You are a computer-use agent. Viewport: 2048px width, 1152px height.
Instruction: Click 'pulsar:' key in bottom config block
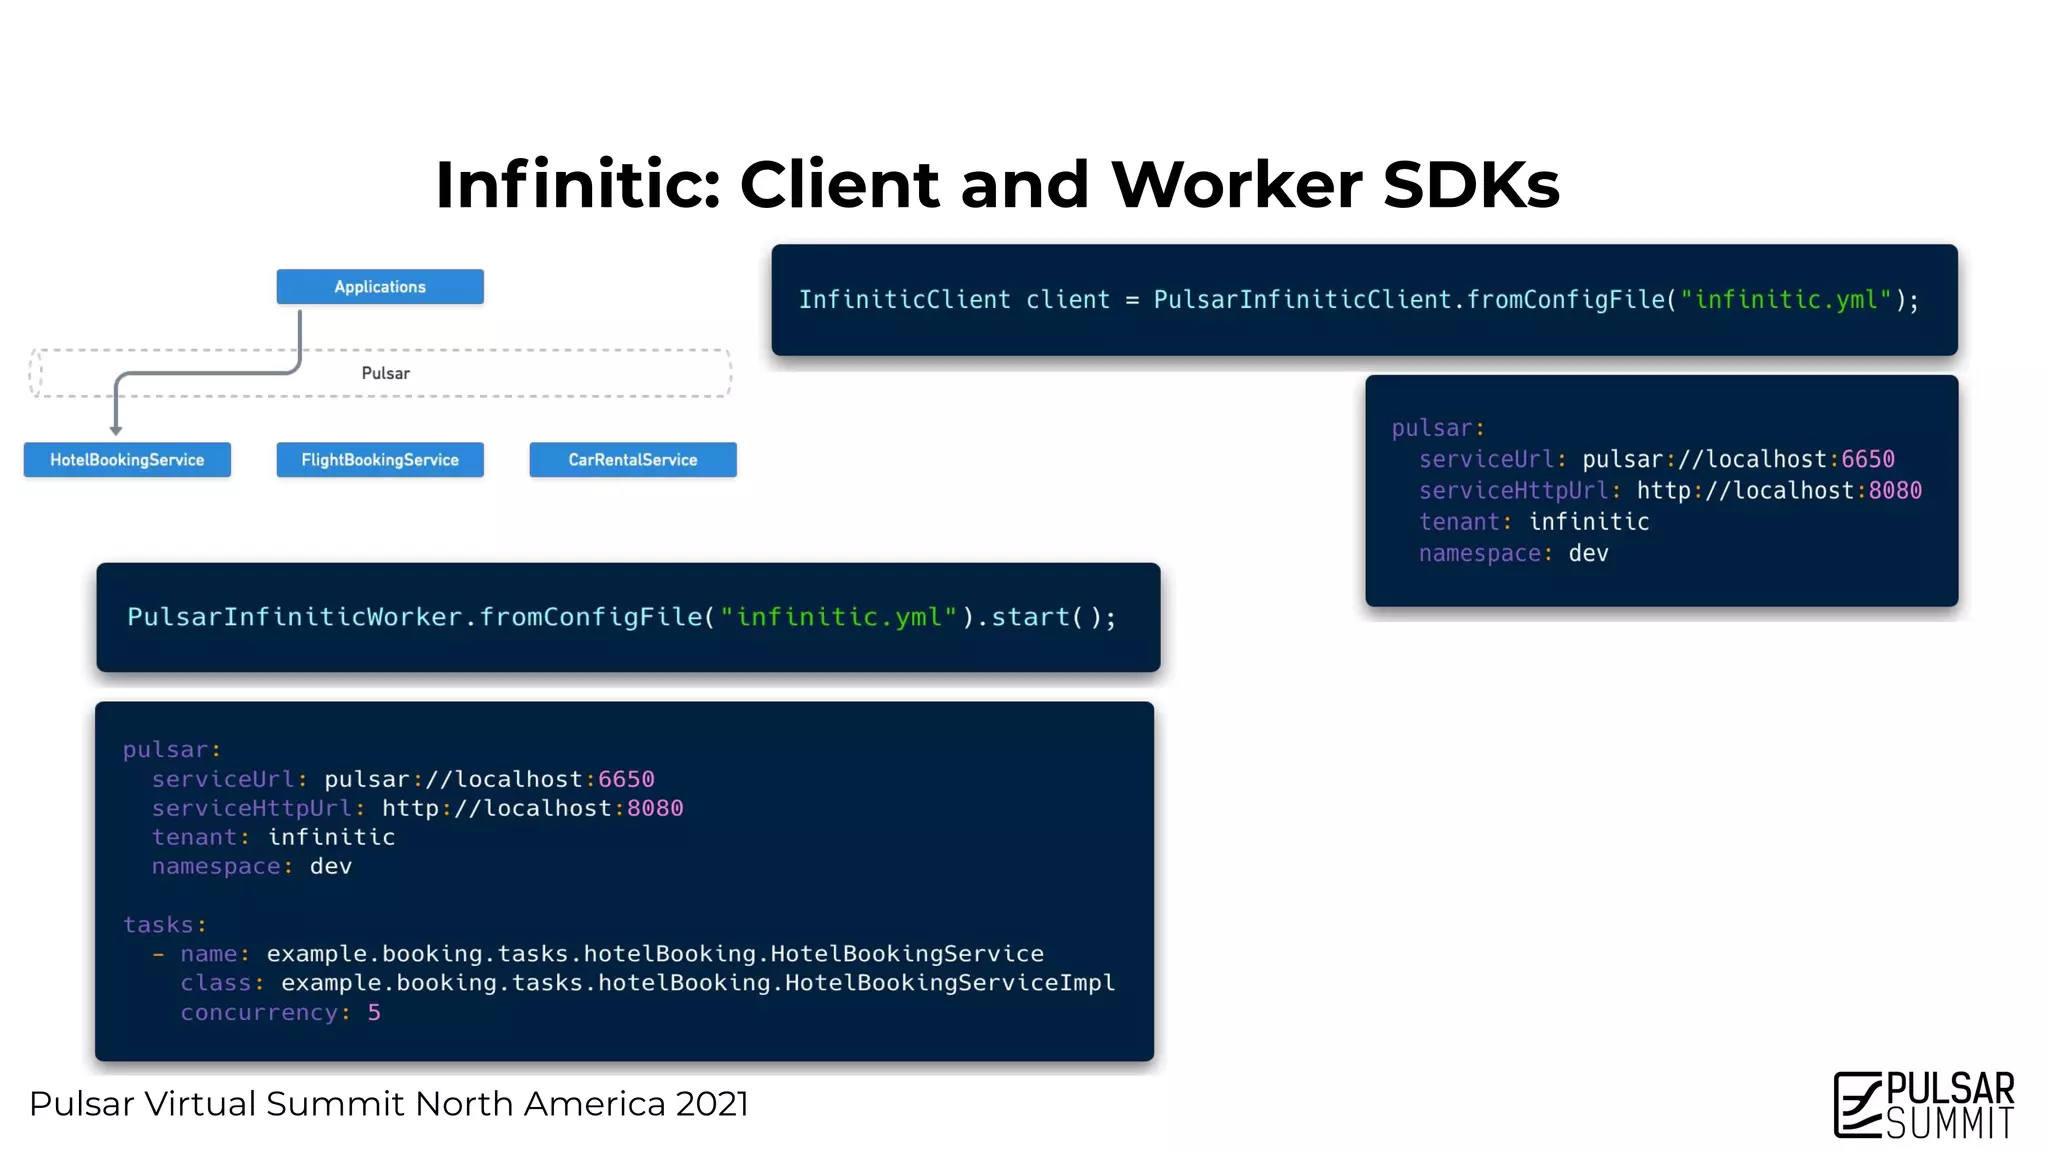pyautogui.click(x=172, y=750)
